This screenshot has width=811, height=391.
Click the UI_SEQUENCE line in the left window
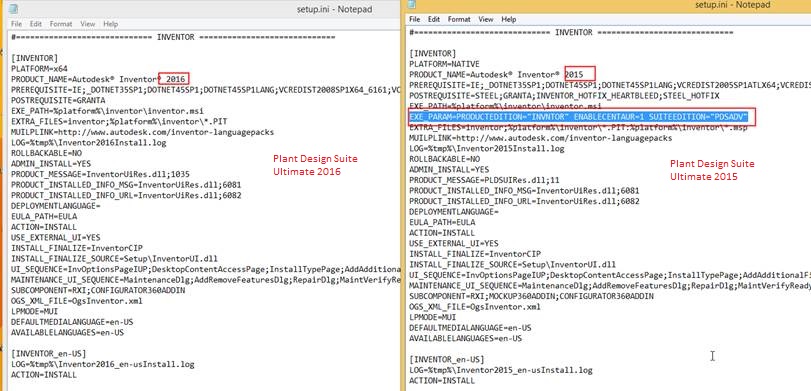[205, 269]
